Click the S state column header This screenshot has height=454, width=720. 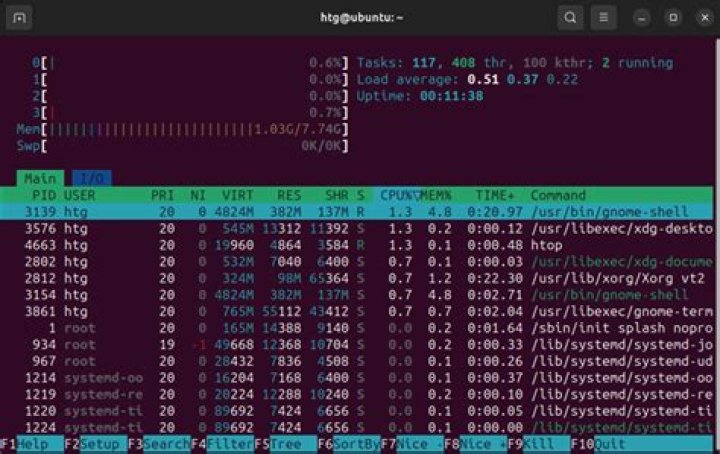360,196
